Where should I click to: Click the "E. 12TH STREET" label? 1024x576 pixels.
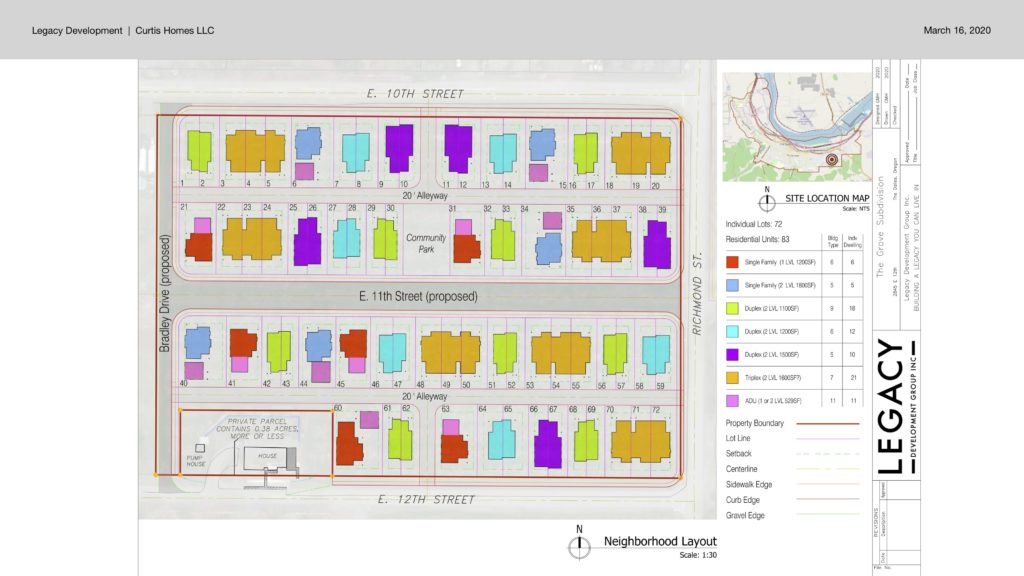coord(426,500)
